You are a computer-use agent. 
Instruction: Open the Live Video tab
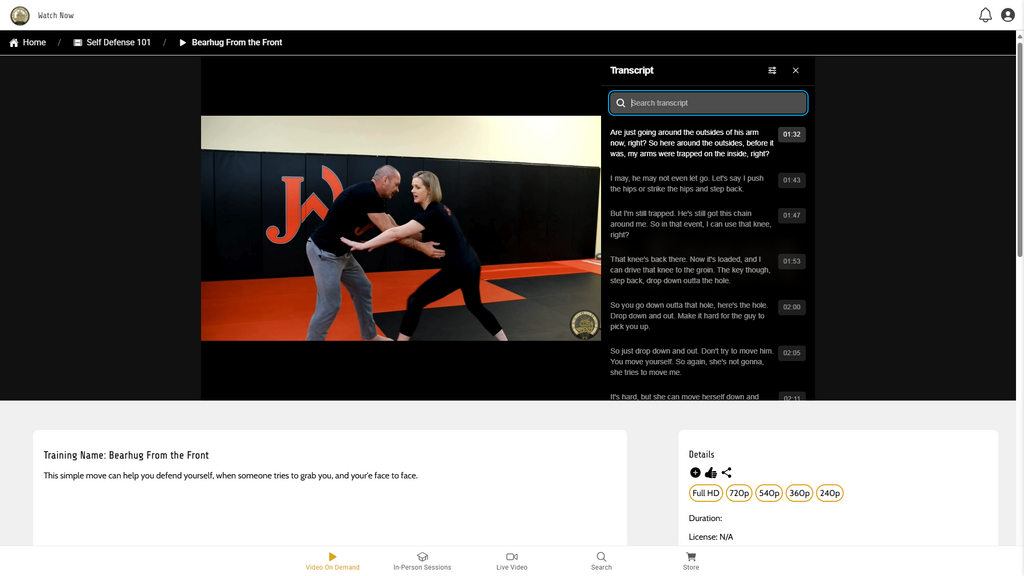click(511, 561)
